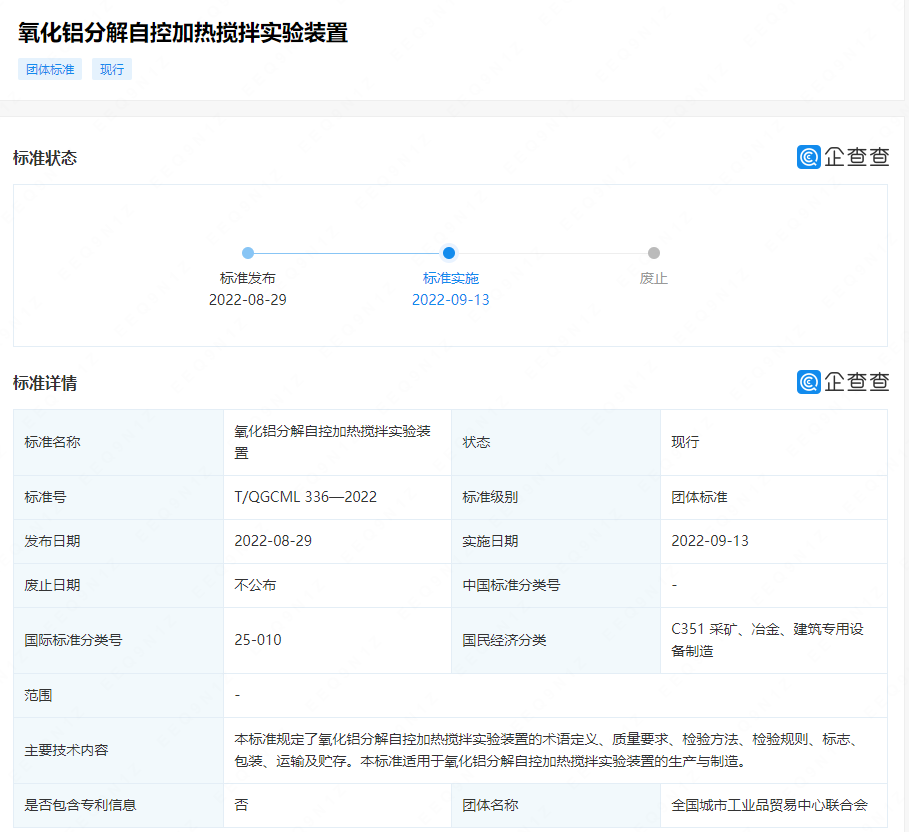Click the international classification number 25-010
909x832 pixels.
[258, 640]
